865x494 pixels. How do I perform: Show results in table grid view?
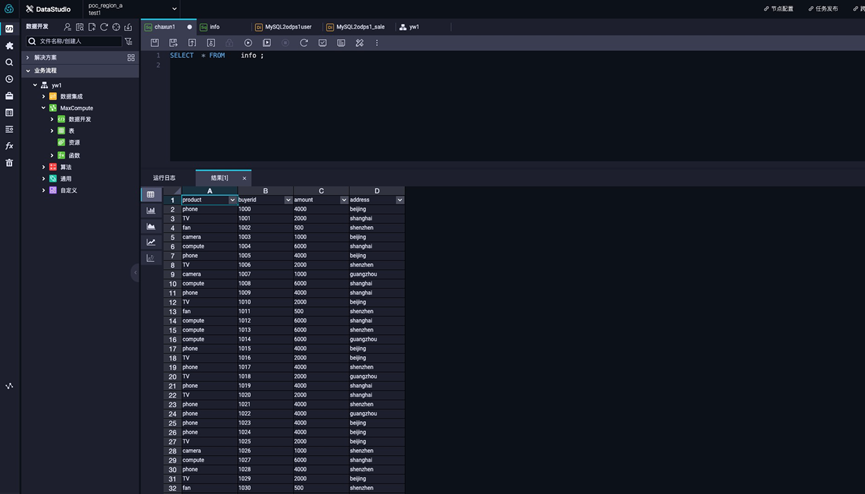click(151, 194)
